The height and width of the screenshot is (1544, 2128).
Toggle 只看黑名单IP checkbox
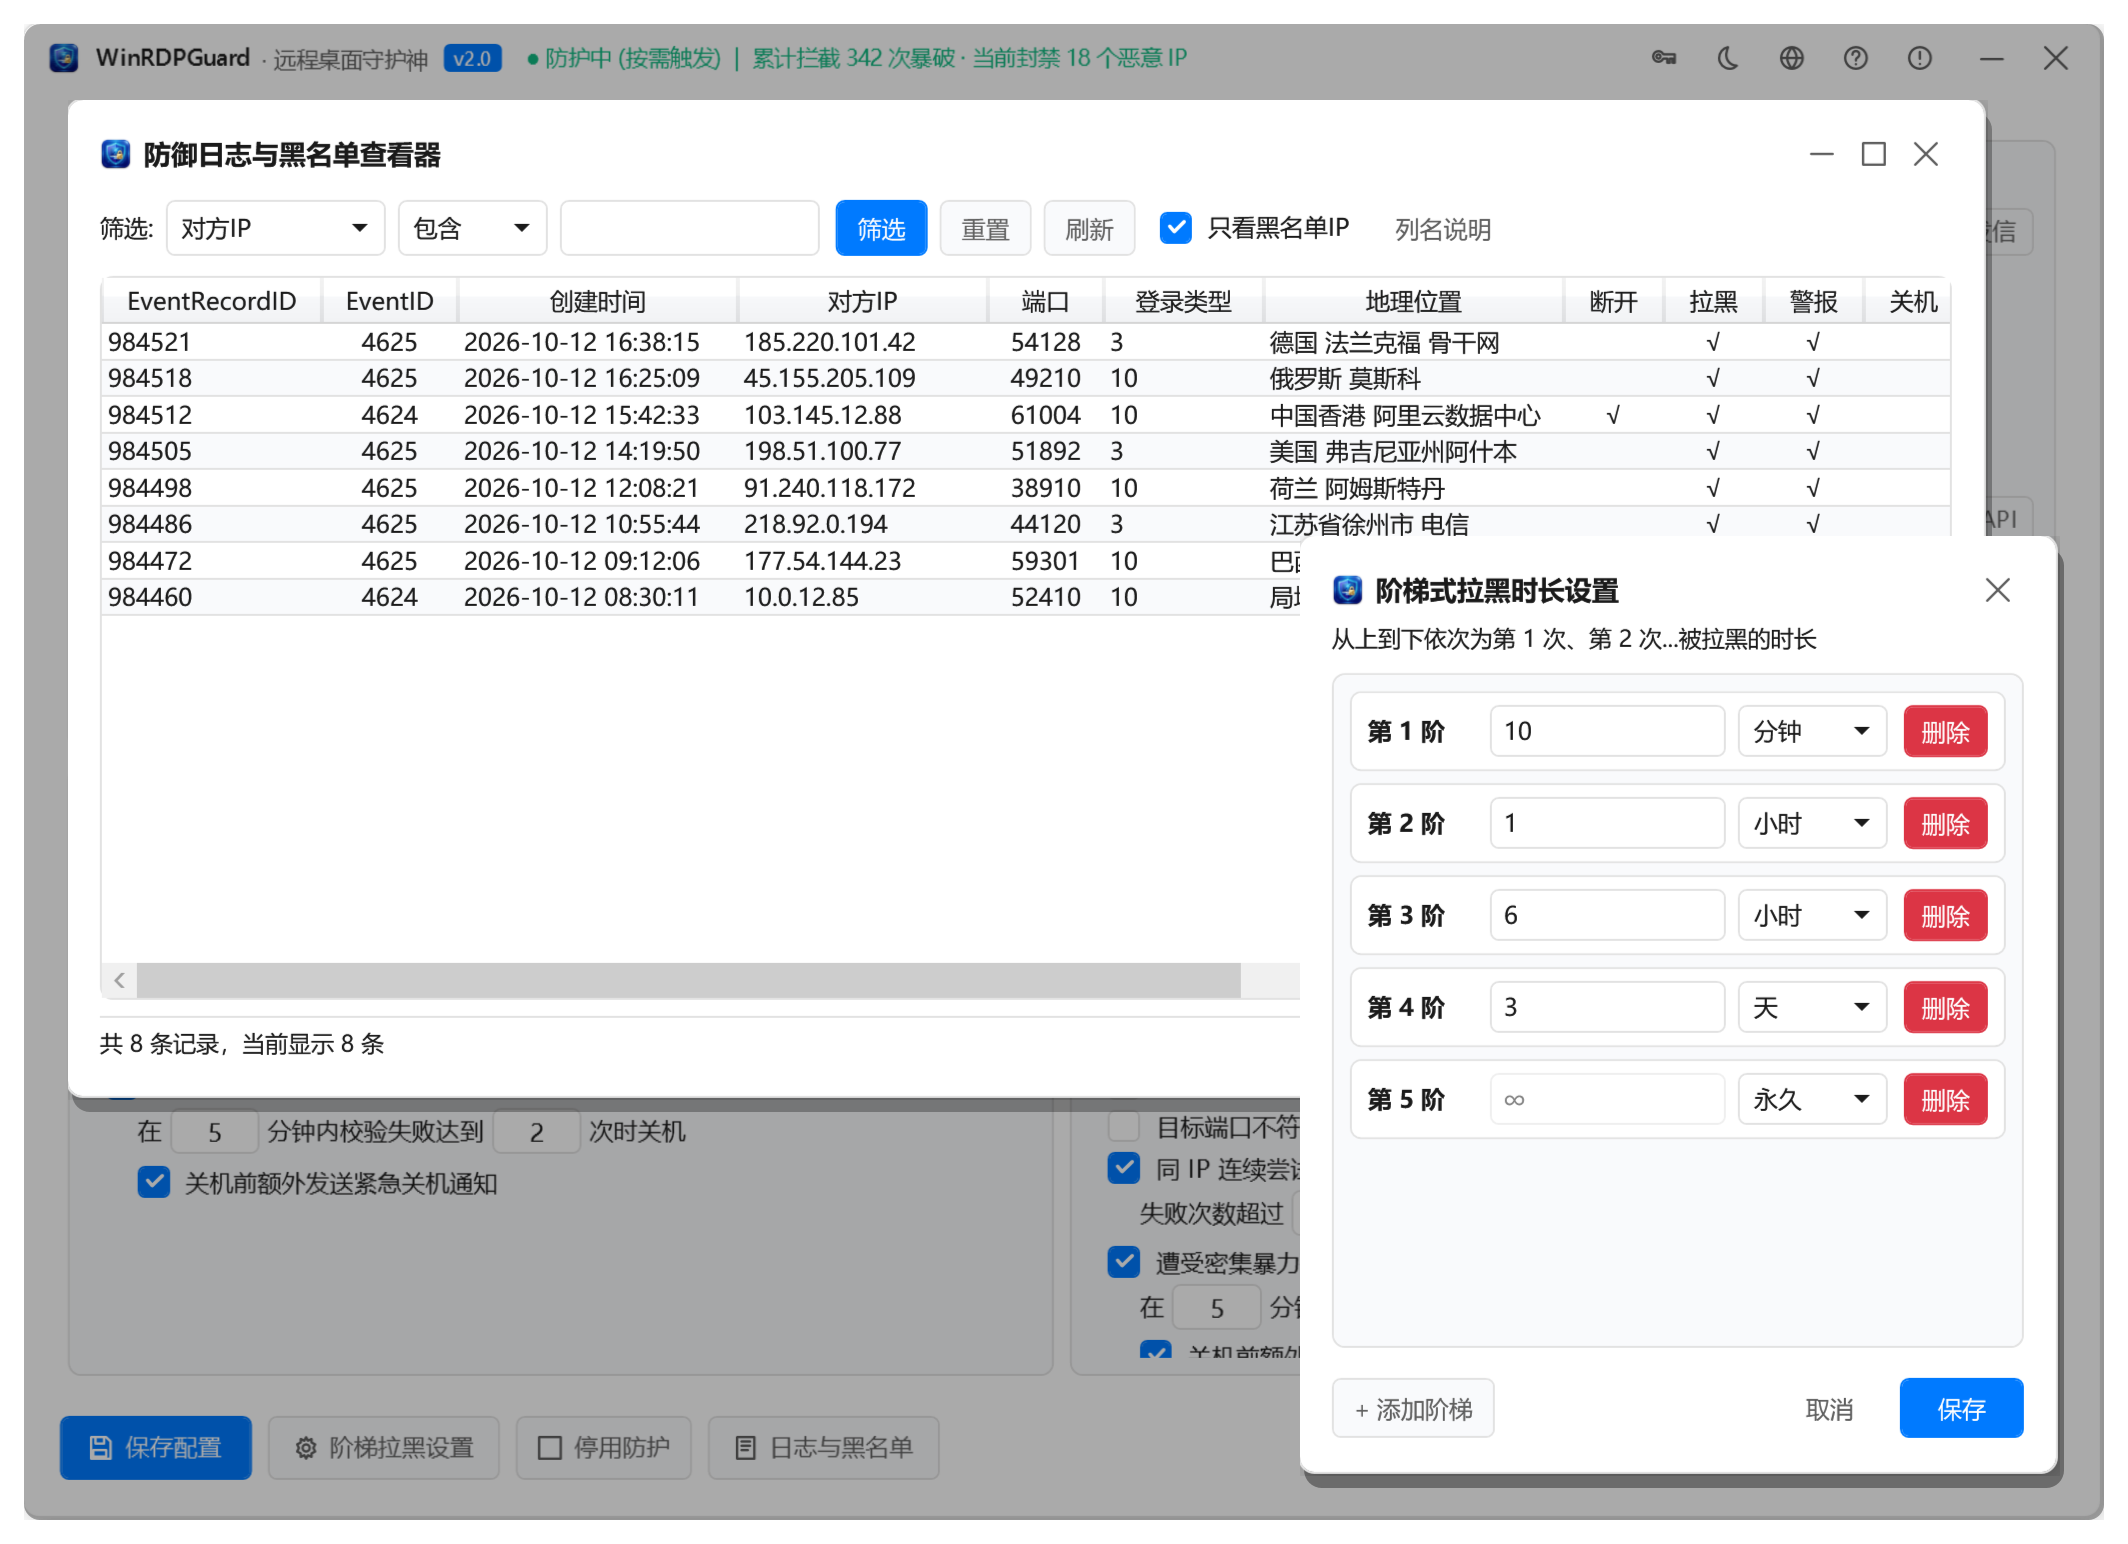1176,228
